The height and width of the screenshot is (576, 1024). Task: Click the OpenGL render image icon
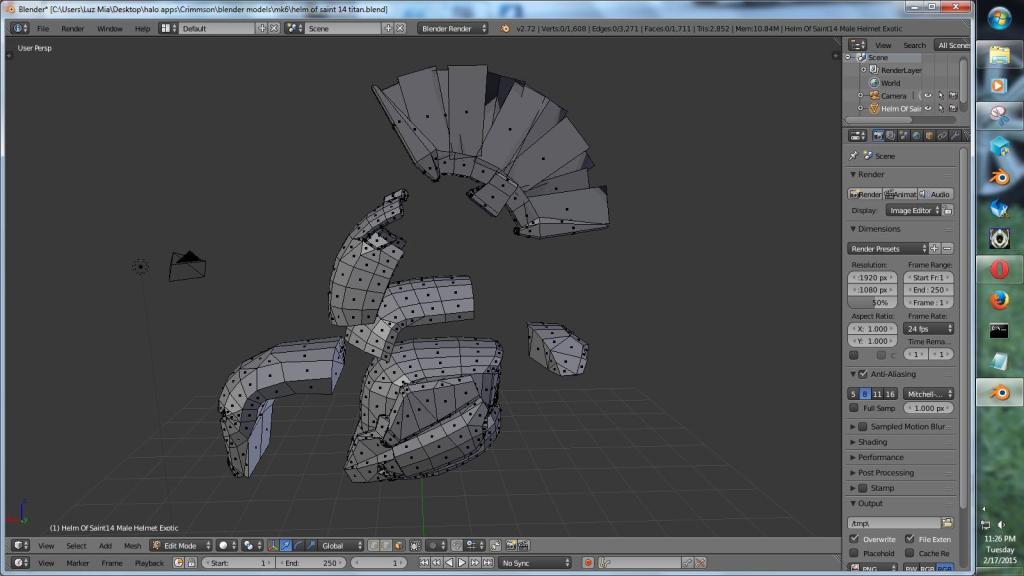click(511, 545)
